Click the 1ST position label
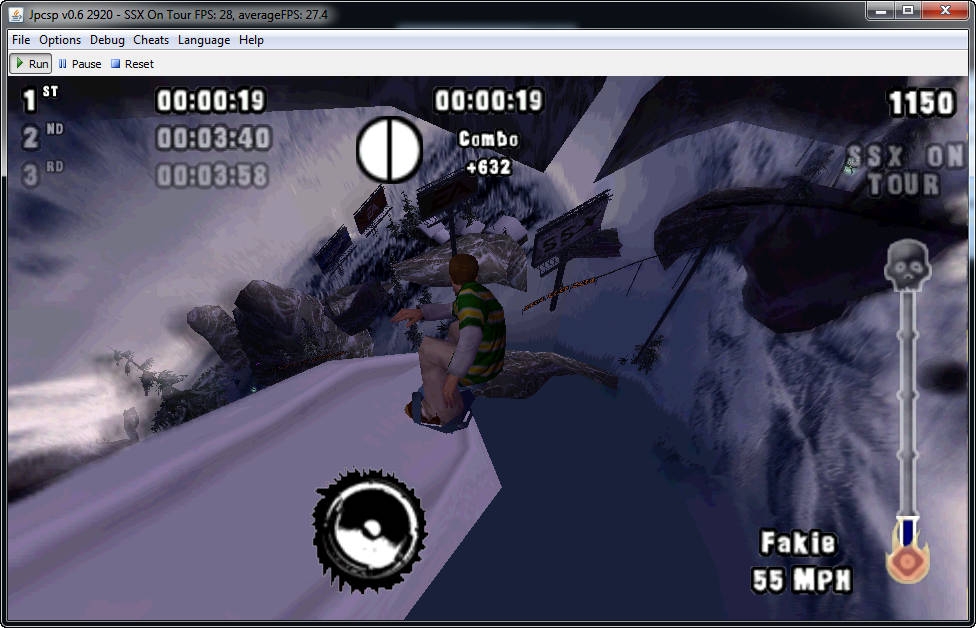976x628 pixels. pos(40,98)
